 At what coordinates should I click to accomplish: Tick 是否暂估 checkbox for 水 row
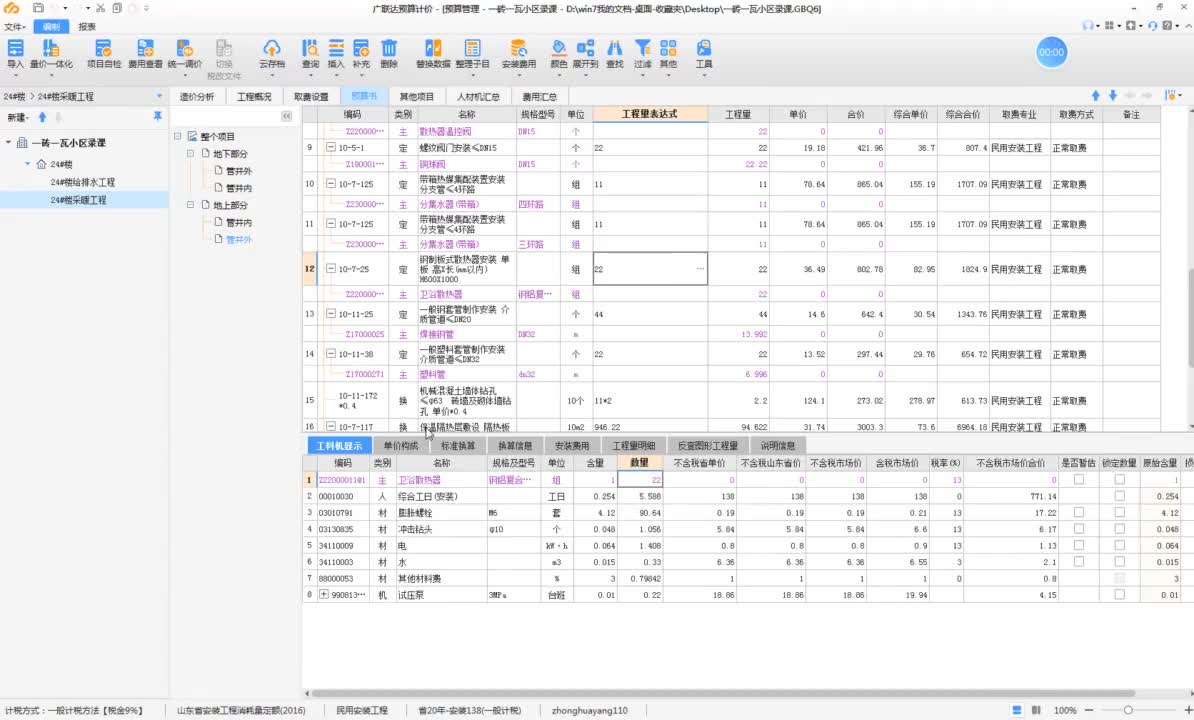(1078, 562)
